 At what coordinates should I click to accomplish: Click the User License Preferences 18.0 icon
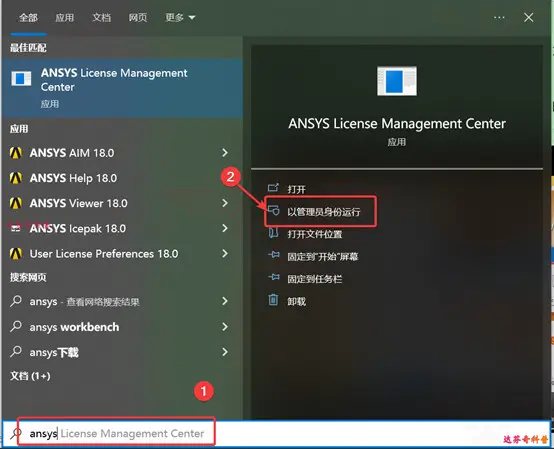tap(16, 253)
